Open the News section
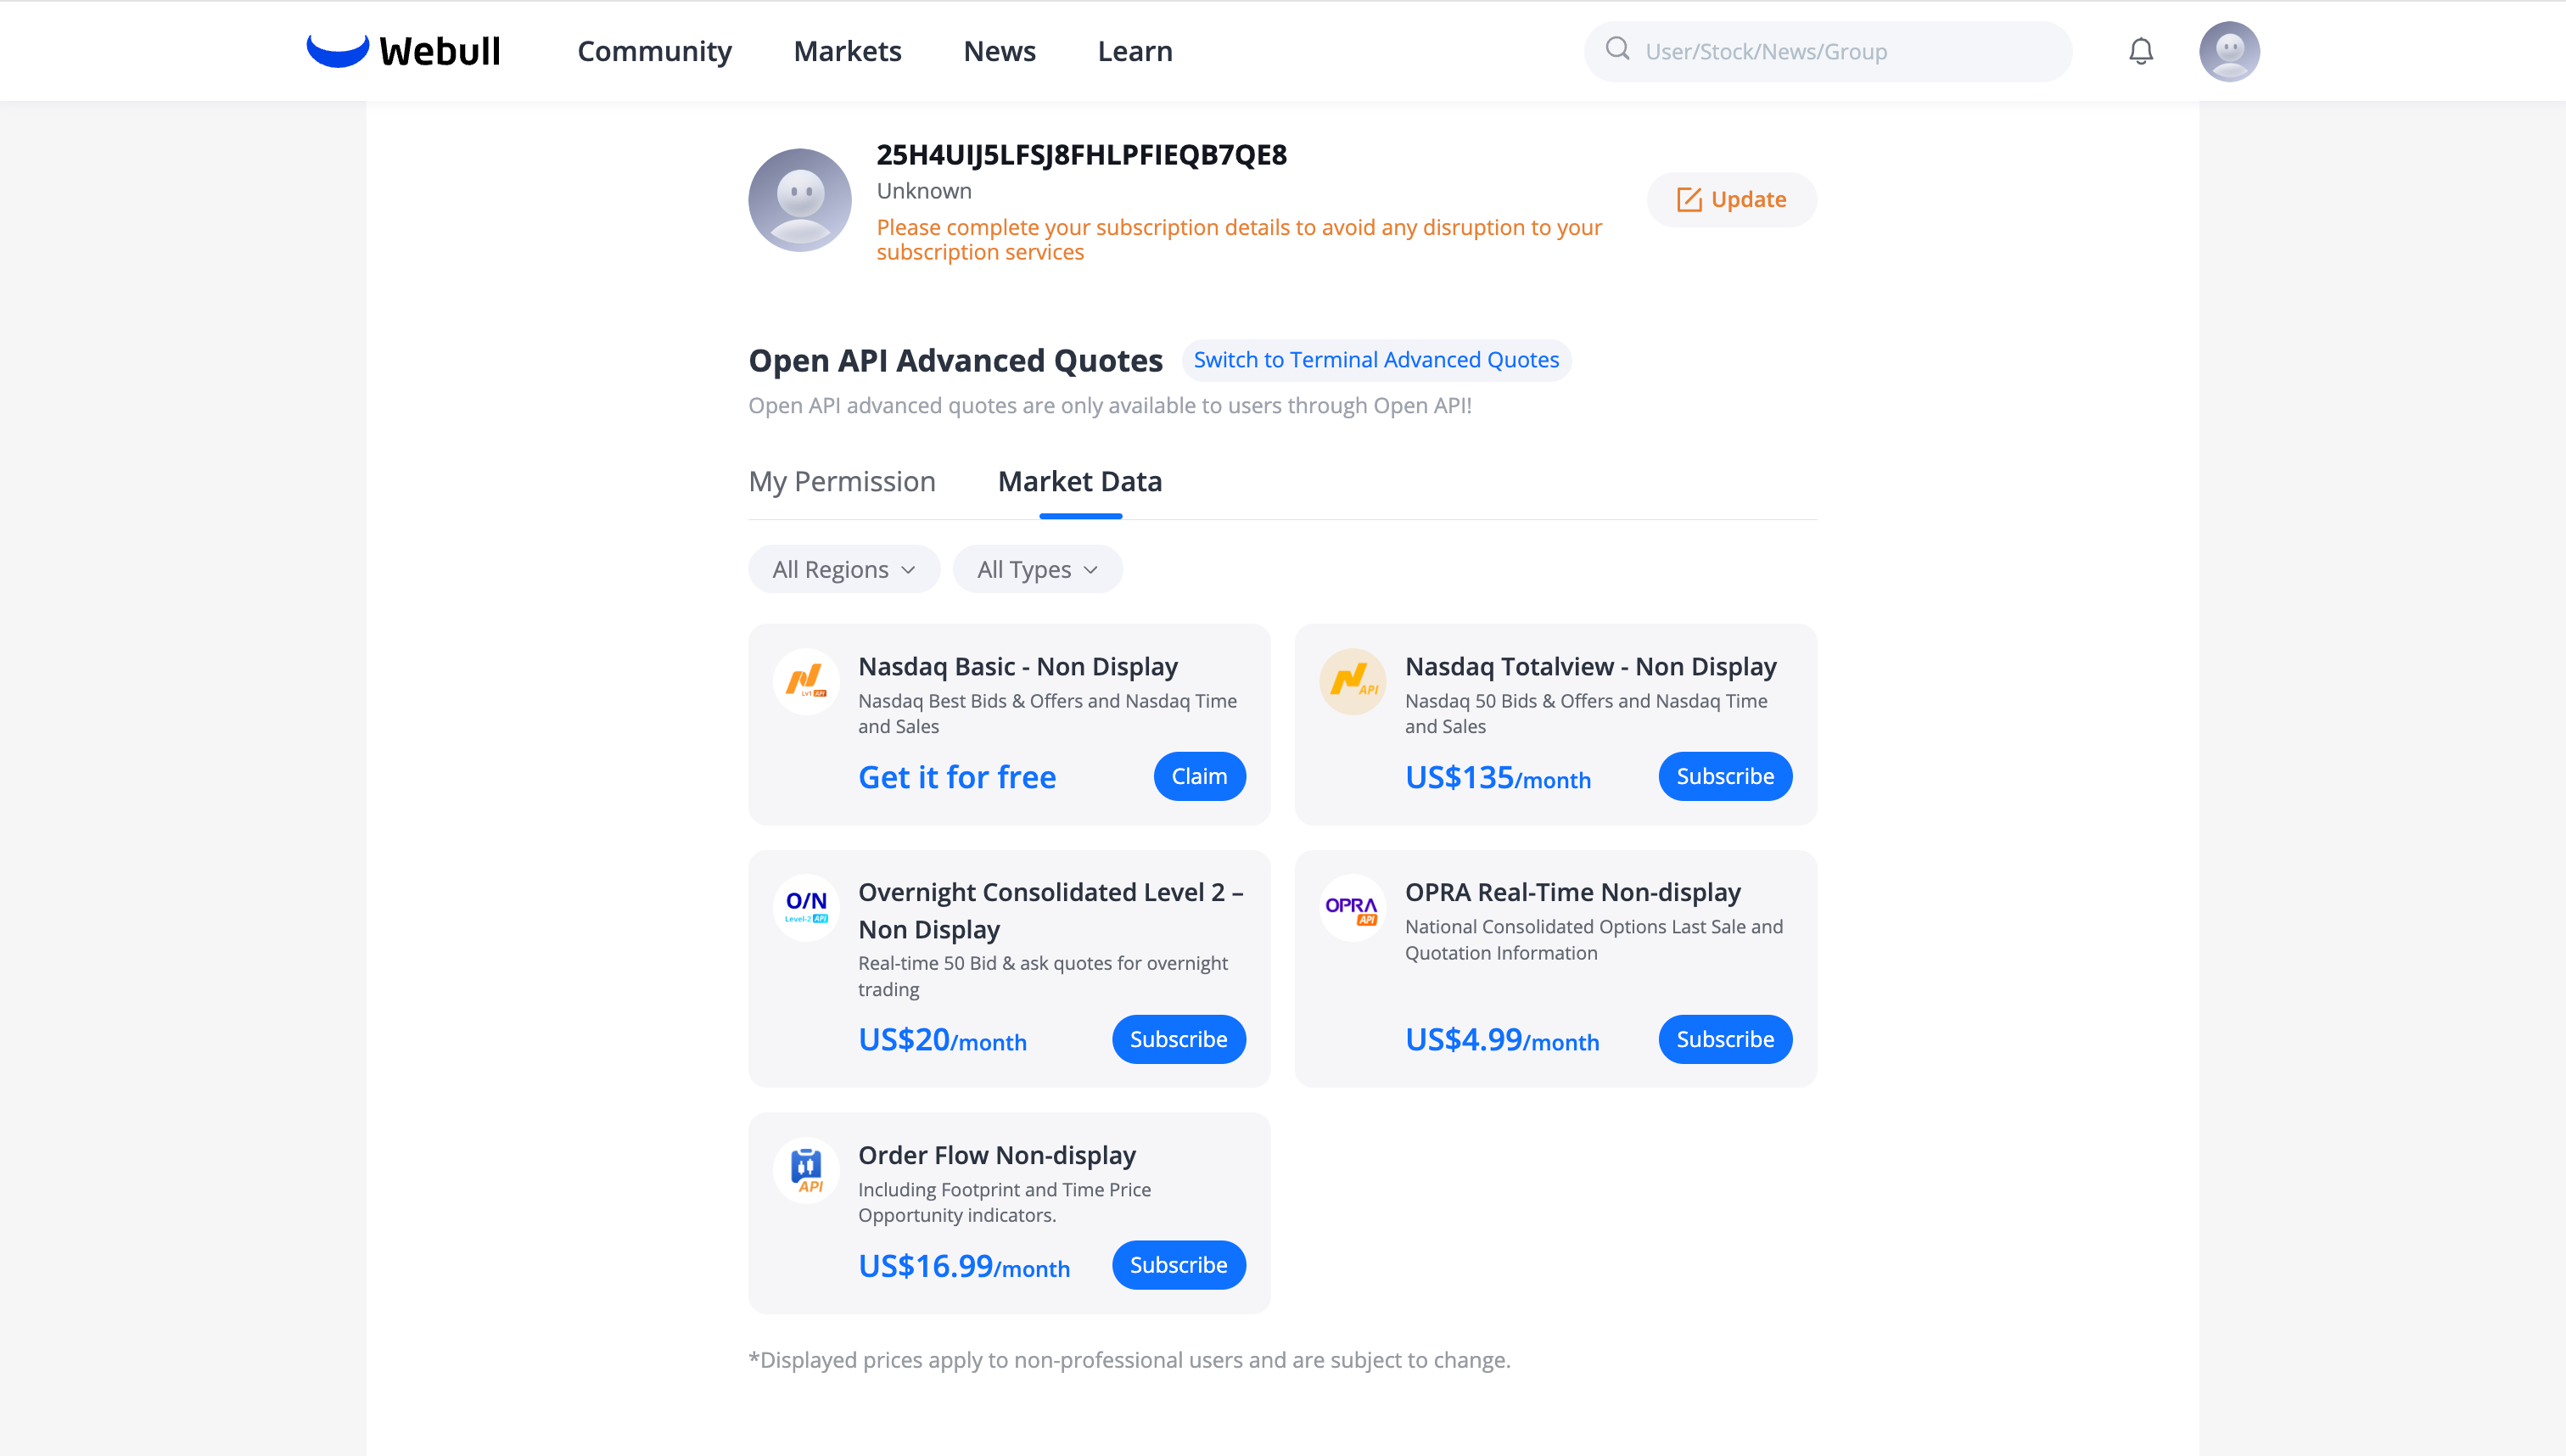The height and width of the screenshot is (1456, 2566). pos(999,51)
